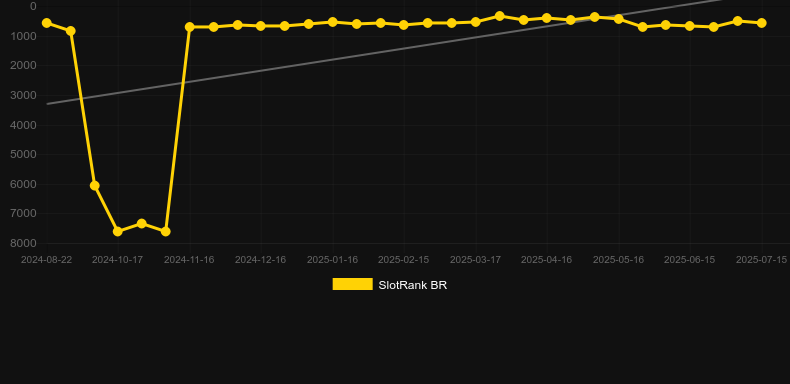Select the data point for 2024-10-17

(118, 231)
